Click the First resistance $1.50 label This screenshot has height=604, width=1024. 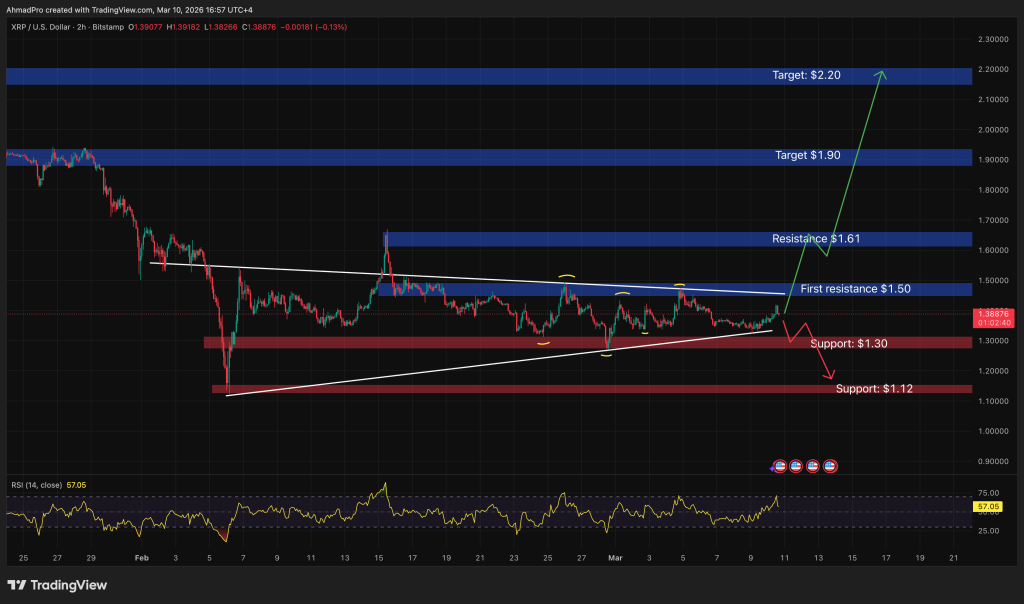point(854,289)
